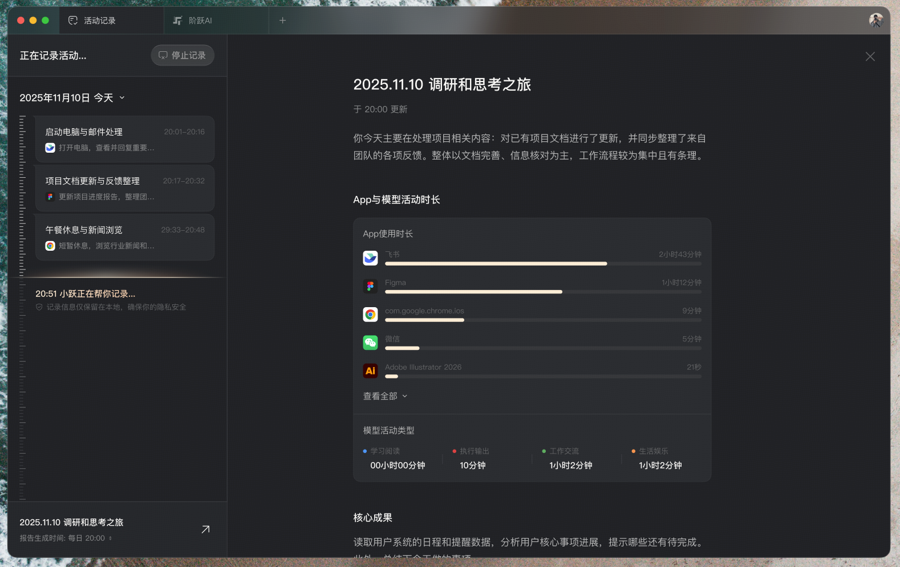Click the Figma icon in App使用时长
Screen dimensions: 900x567
(370, 286)
